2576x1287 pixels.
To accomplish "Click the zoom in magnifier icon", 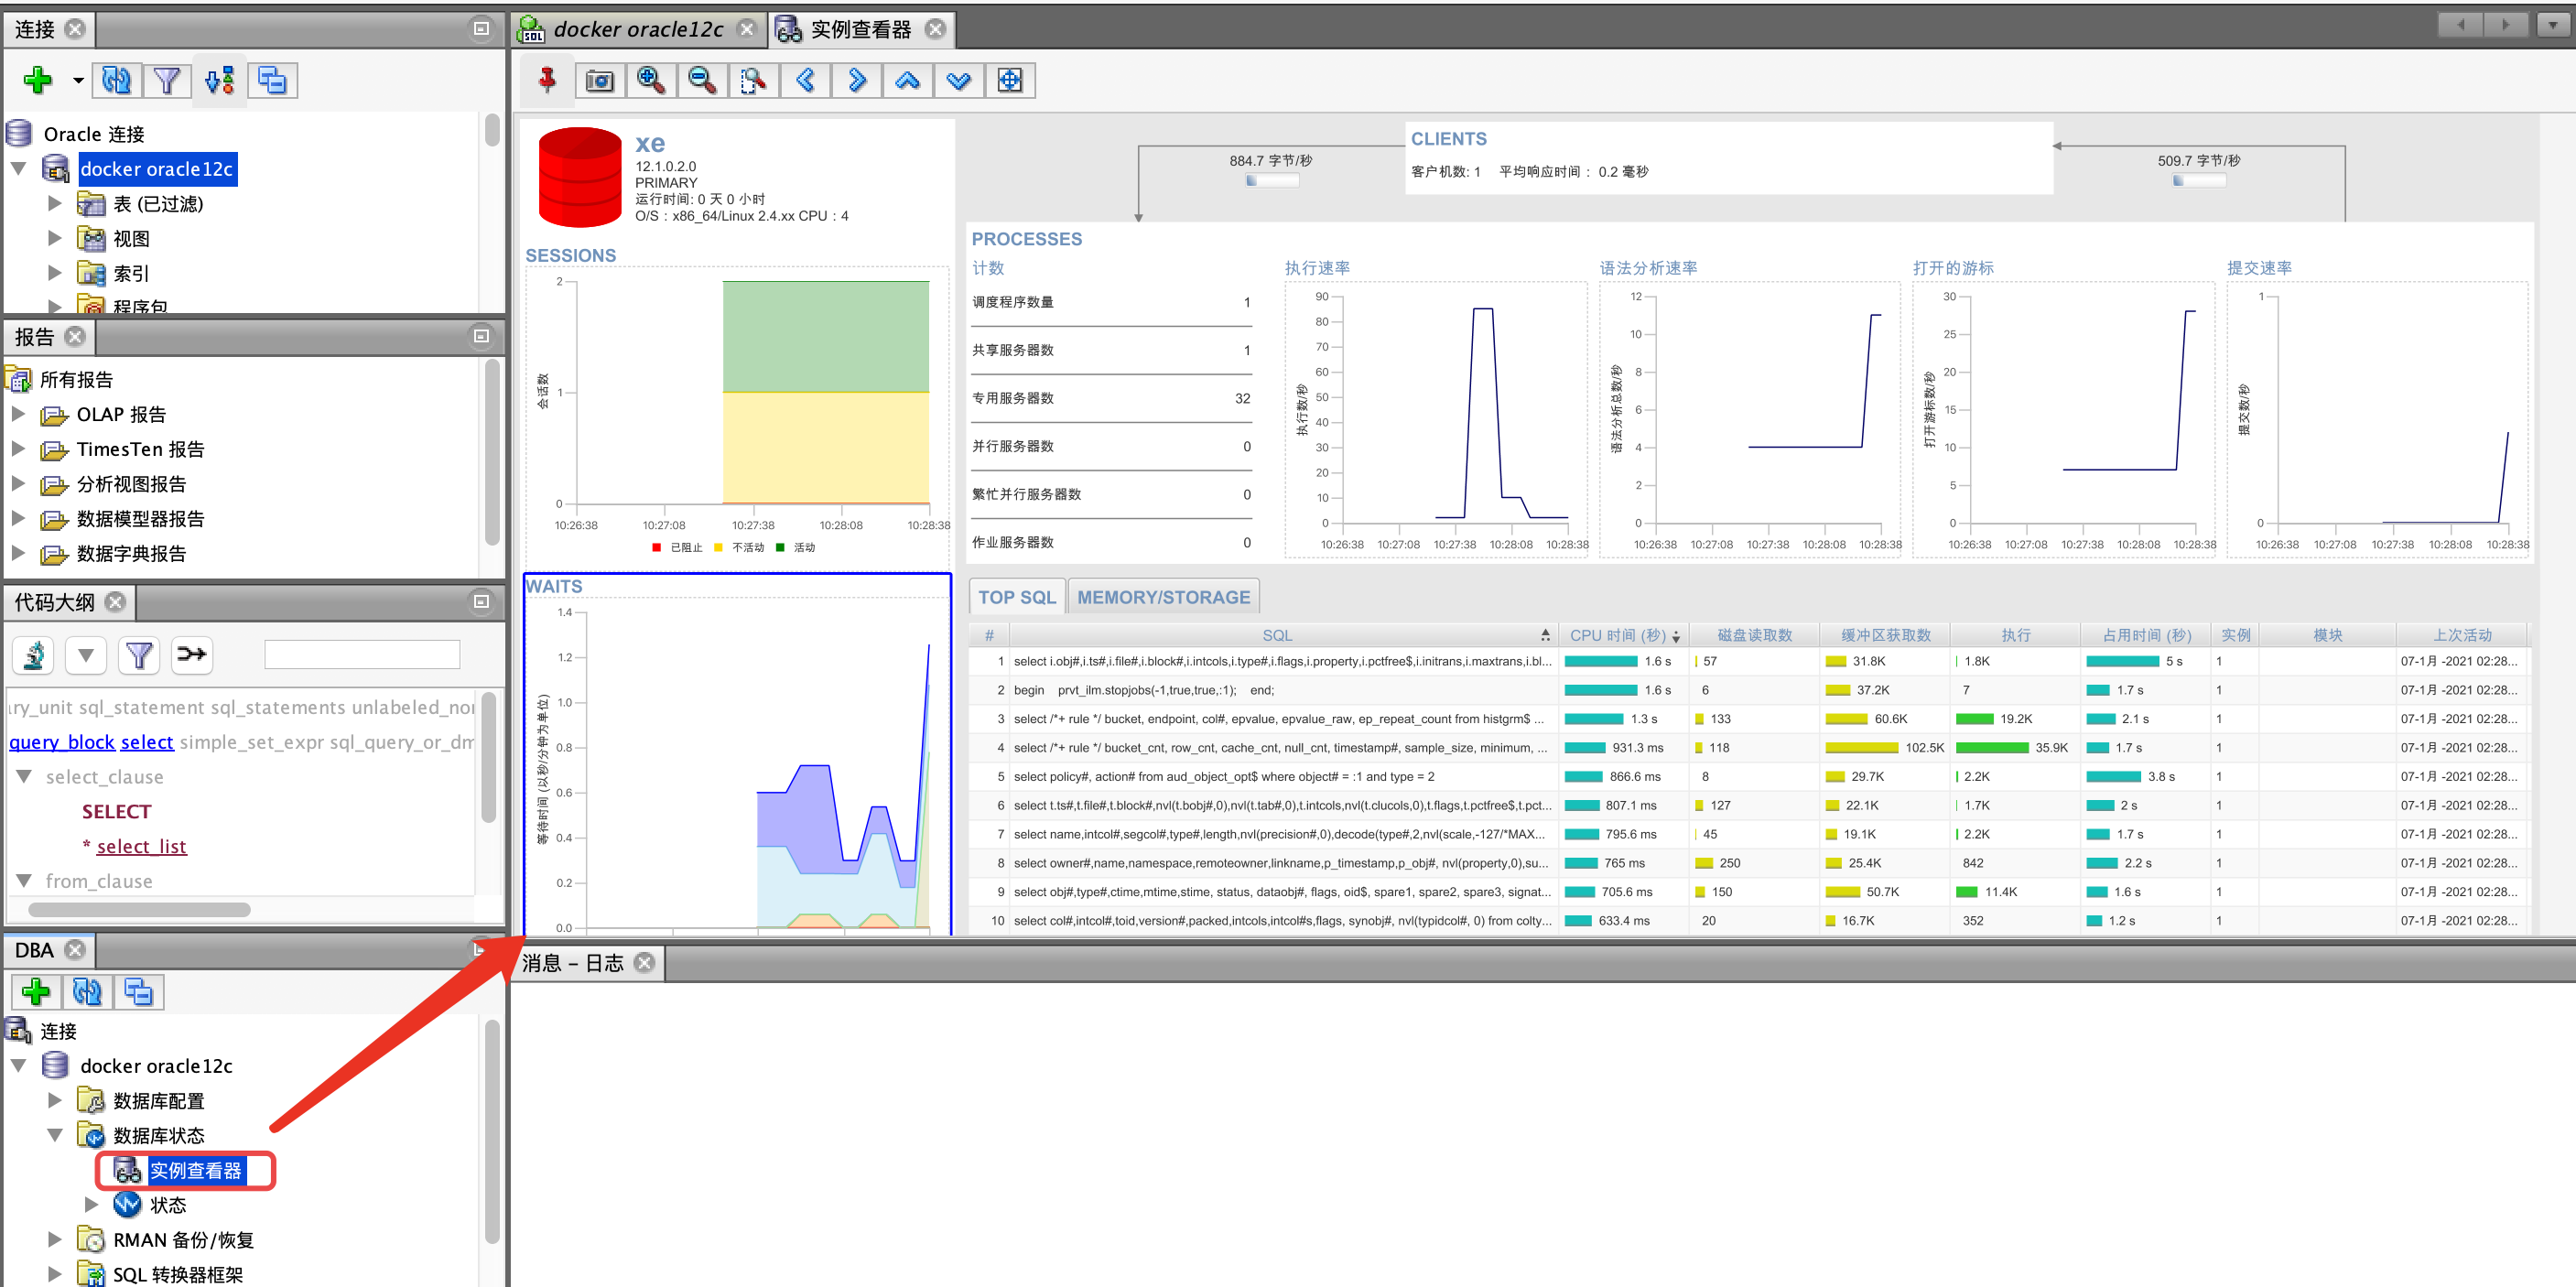I will click(x=651, y=80).
